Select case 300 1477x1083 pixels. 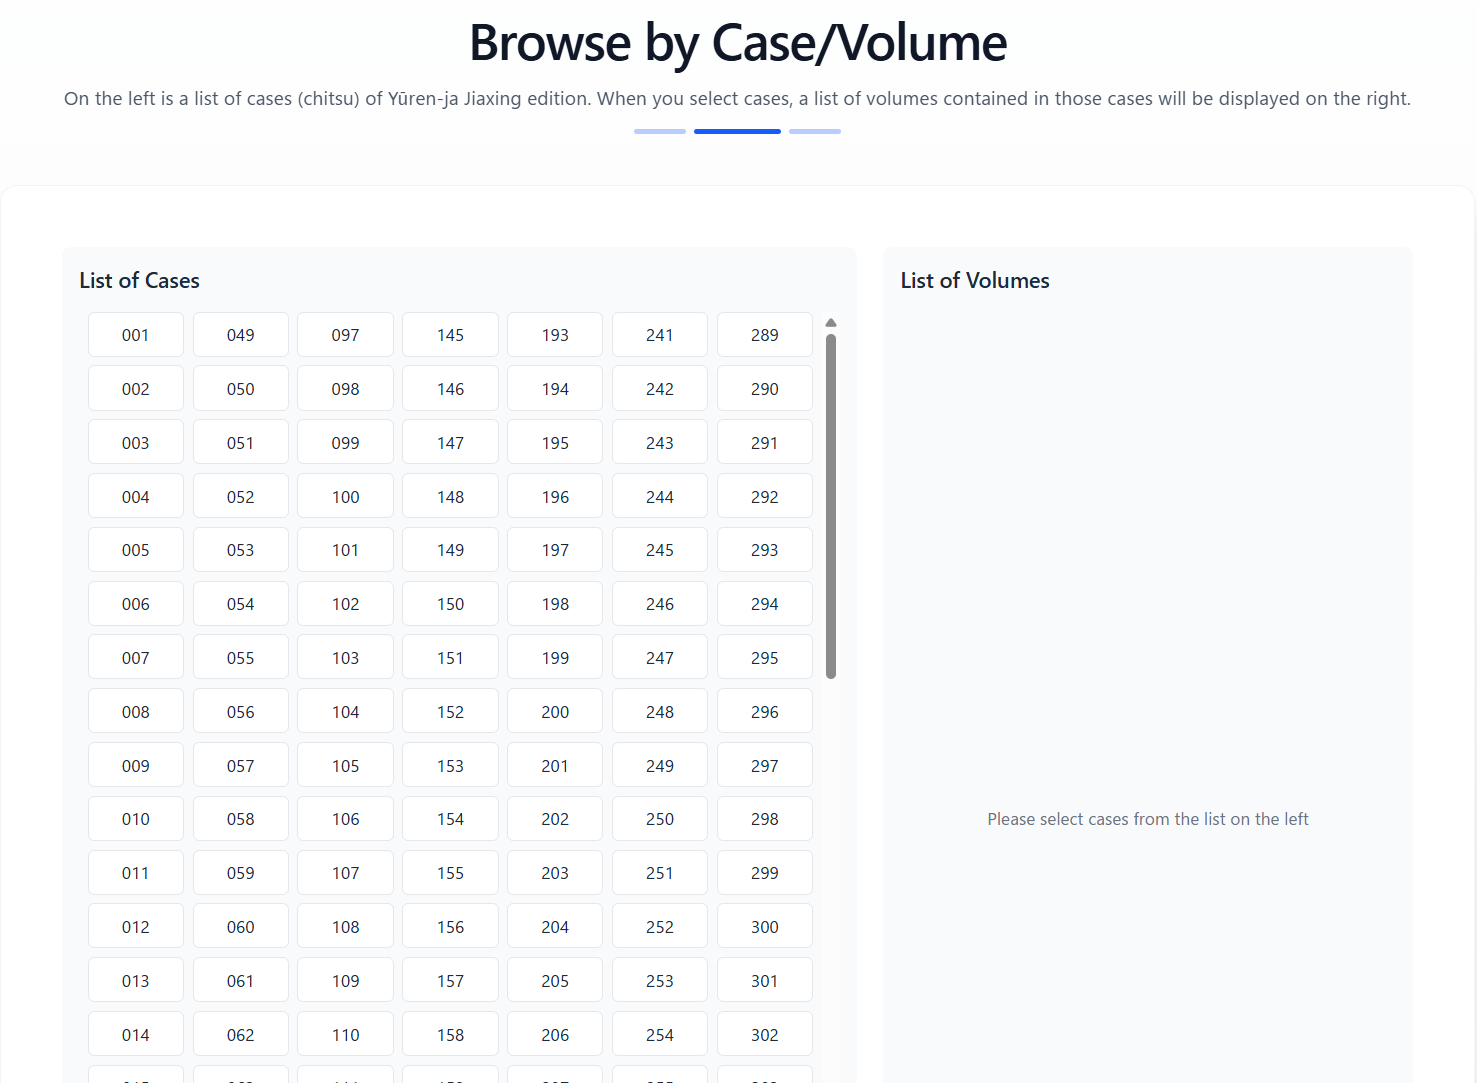pyautogui.click(x=764, y=925)
